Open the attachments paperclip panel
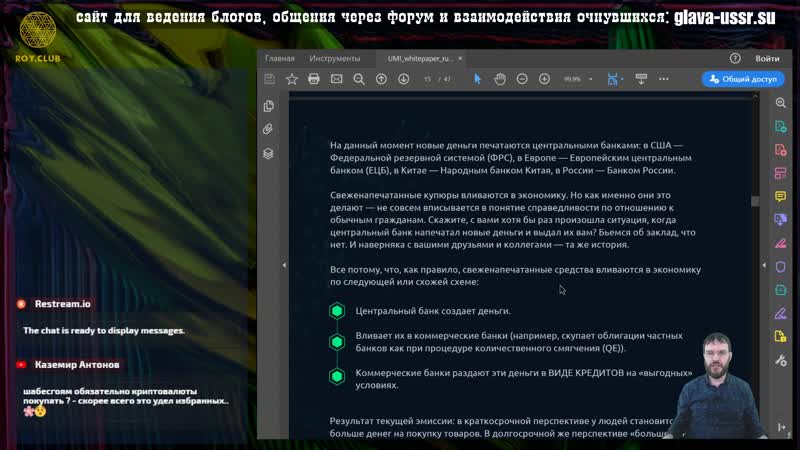Screen dimensions: 800x450 (x=268, y=130)
